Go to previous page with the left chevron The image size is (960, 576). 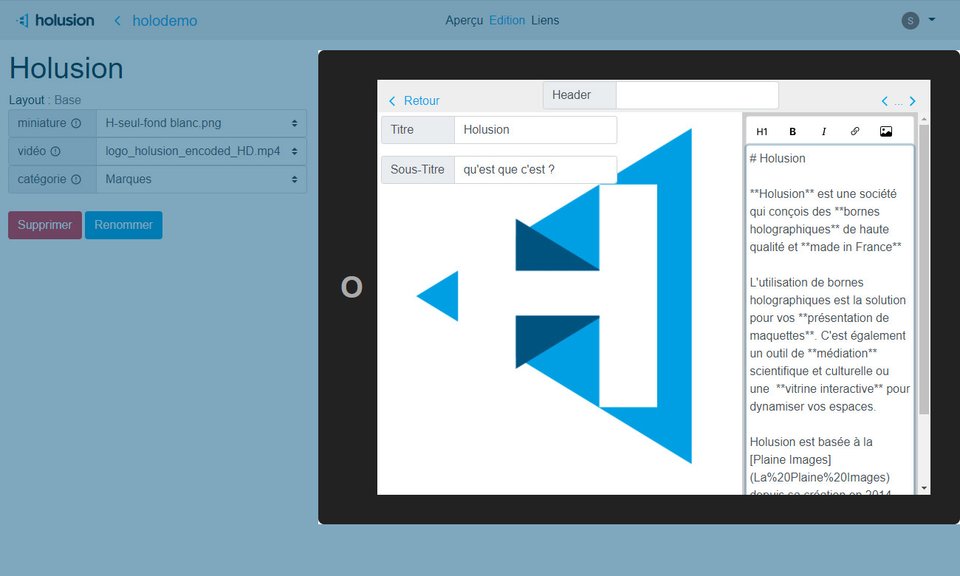pyautogui.click(x=883, y=101)
